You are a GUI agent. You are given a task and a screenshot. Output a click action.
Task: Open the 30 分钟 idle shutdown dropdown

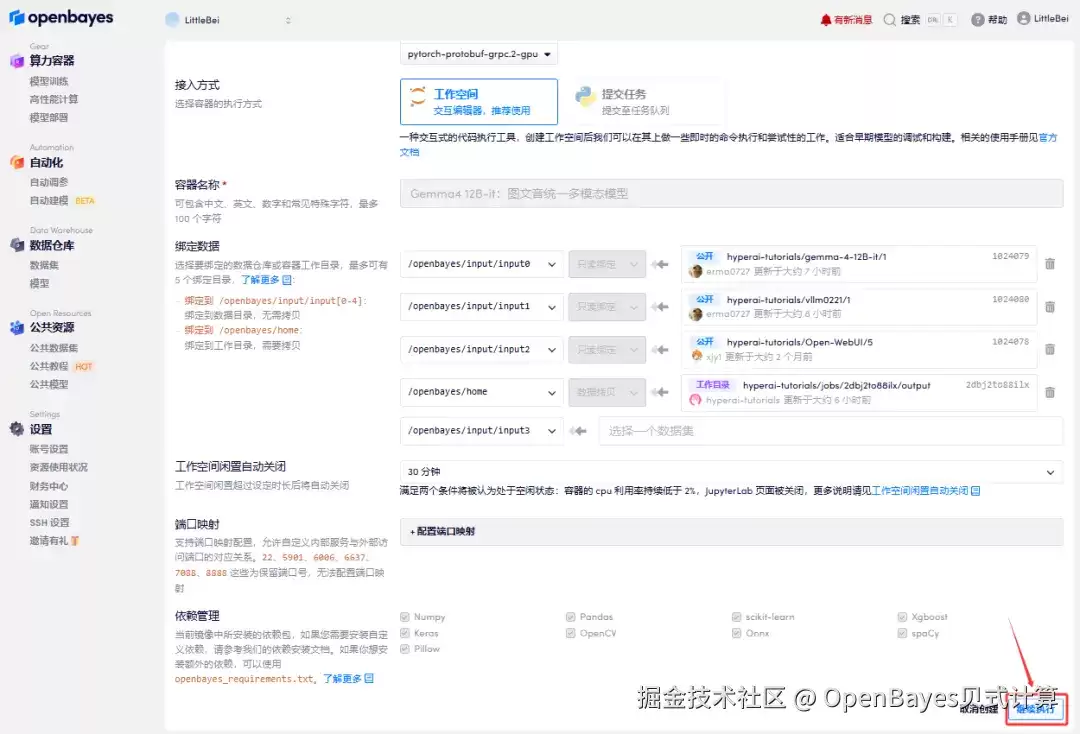point(731,472)
